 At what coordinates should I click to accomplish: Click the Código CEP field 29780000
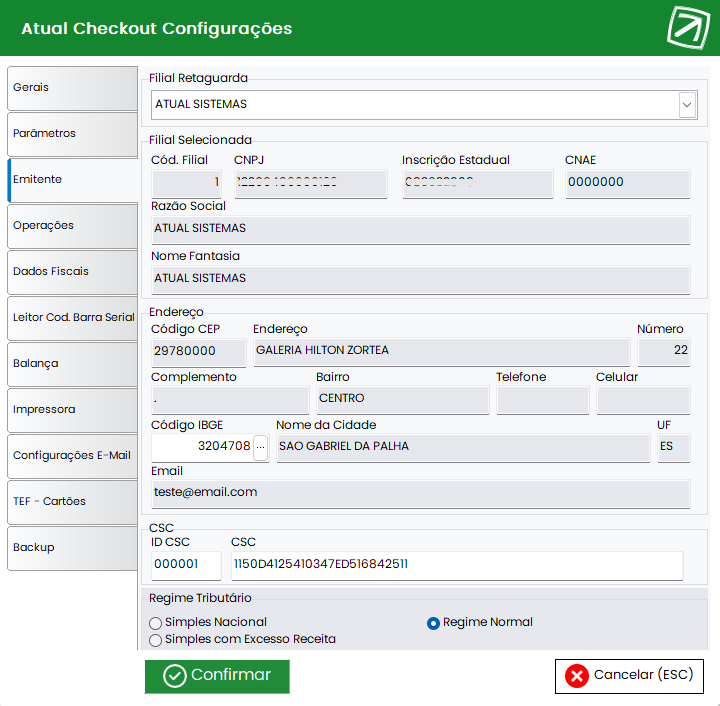[199, 352]
